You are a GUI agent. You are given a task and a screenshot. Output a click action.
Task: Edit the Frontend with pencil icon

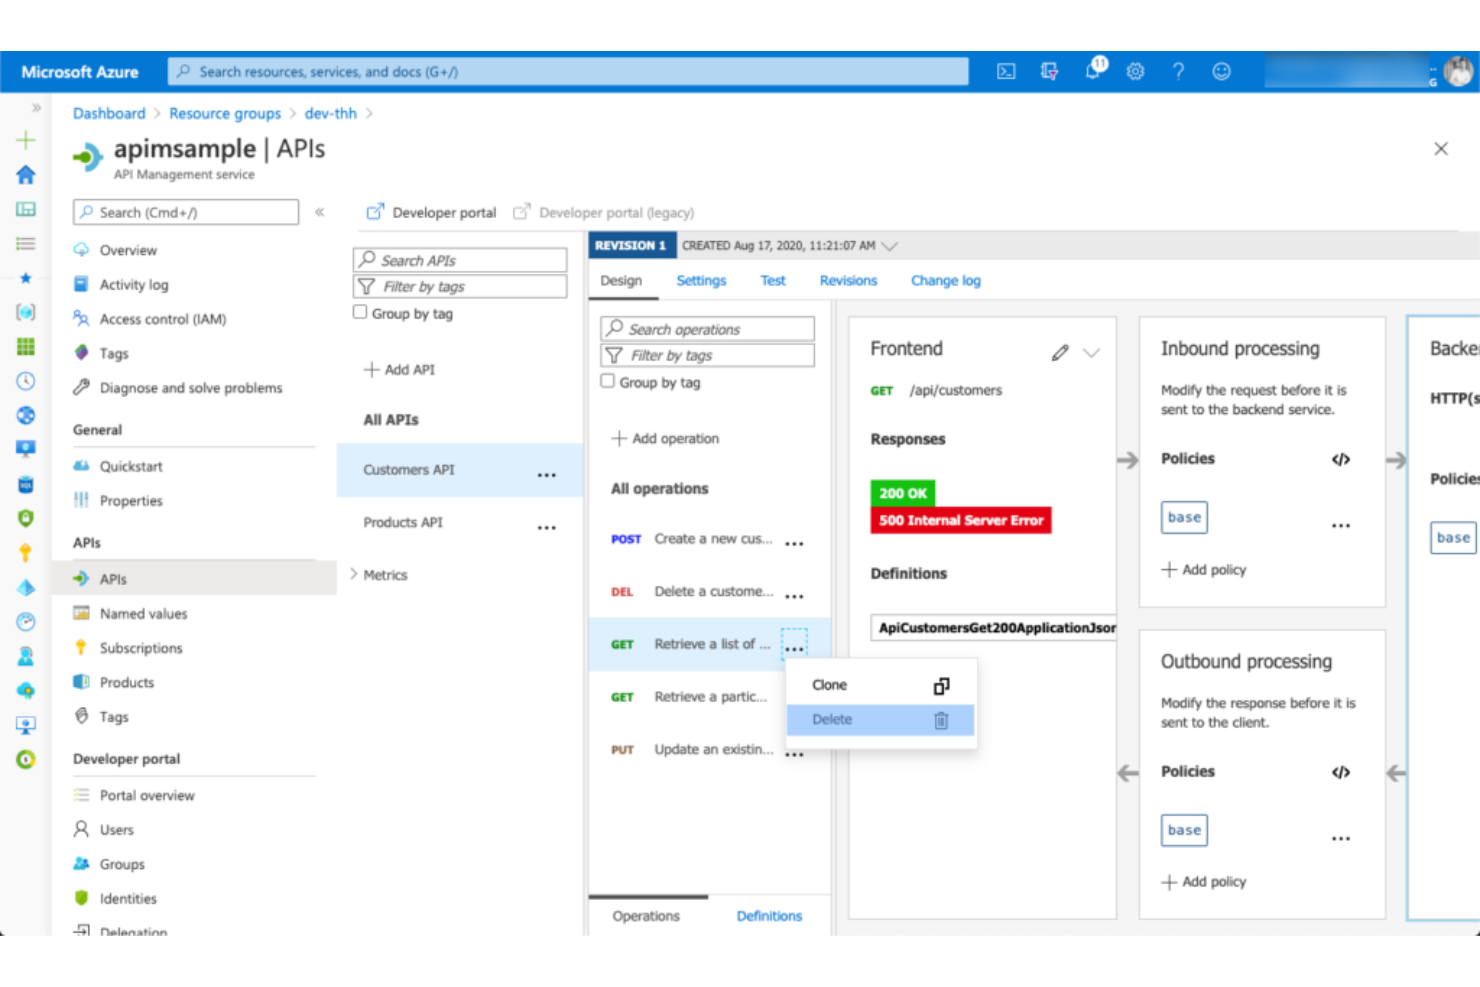pyautogui.click(x=1060, y=352)
